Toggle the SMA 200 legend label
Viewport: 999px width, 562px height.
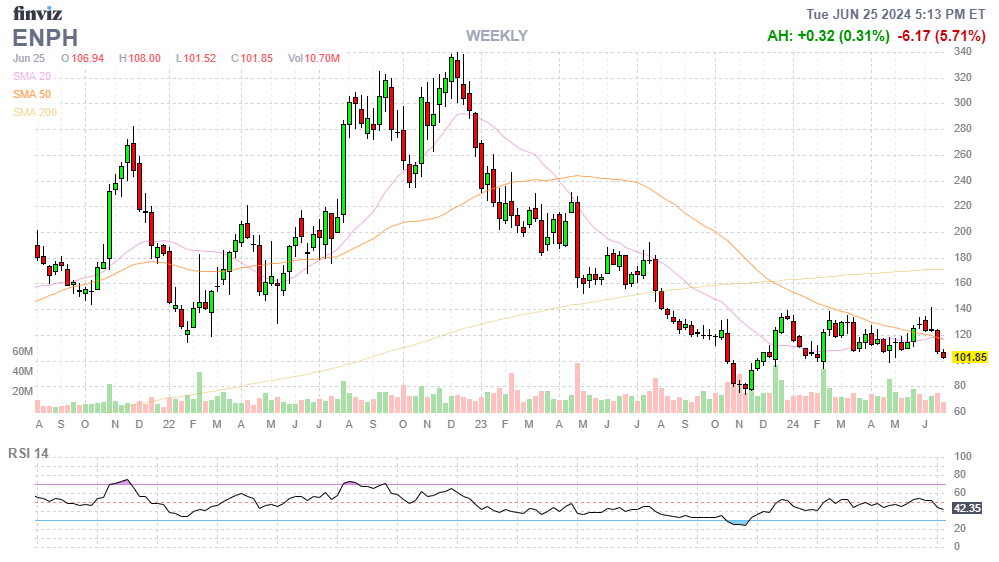click(34, 112)
